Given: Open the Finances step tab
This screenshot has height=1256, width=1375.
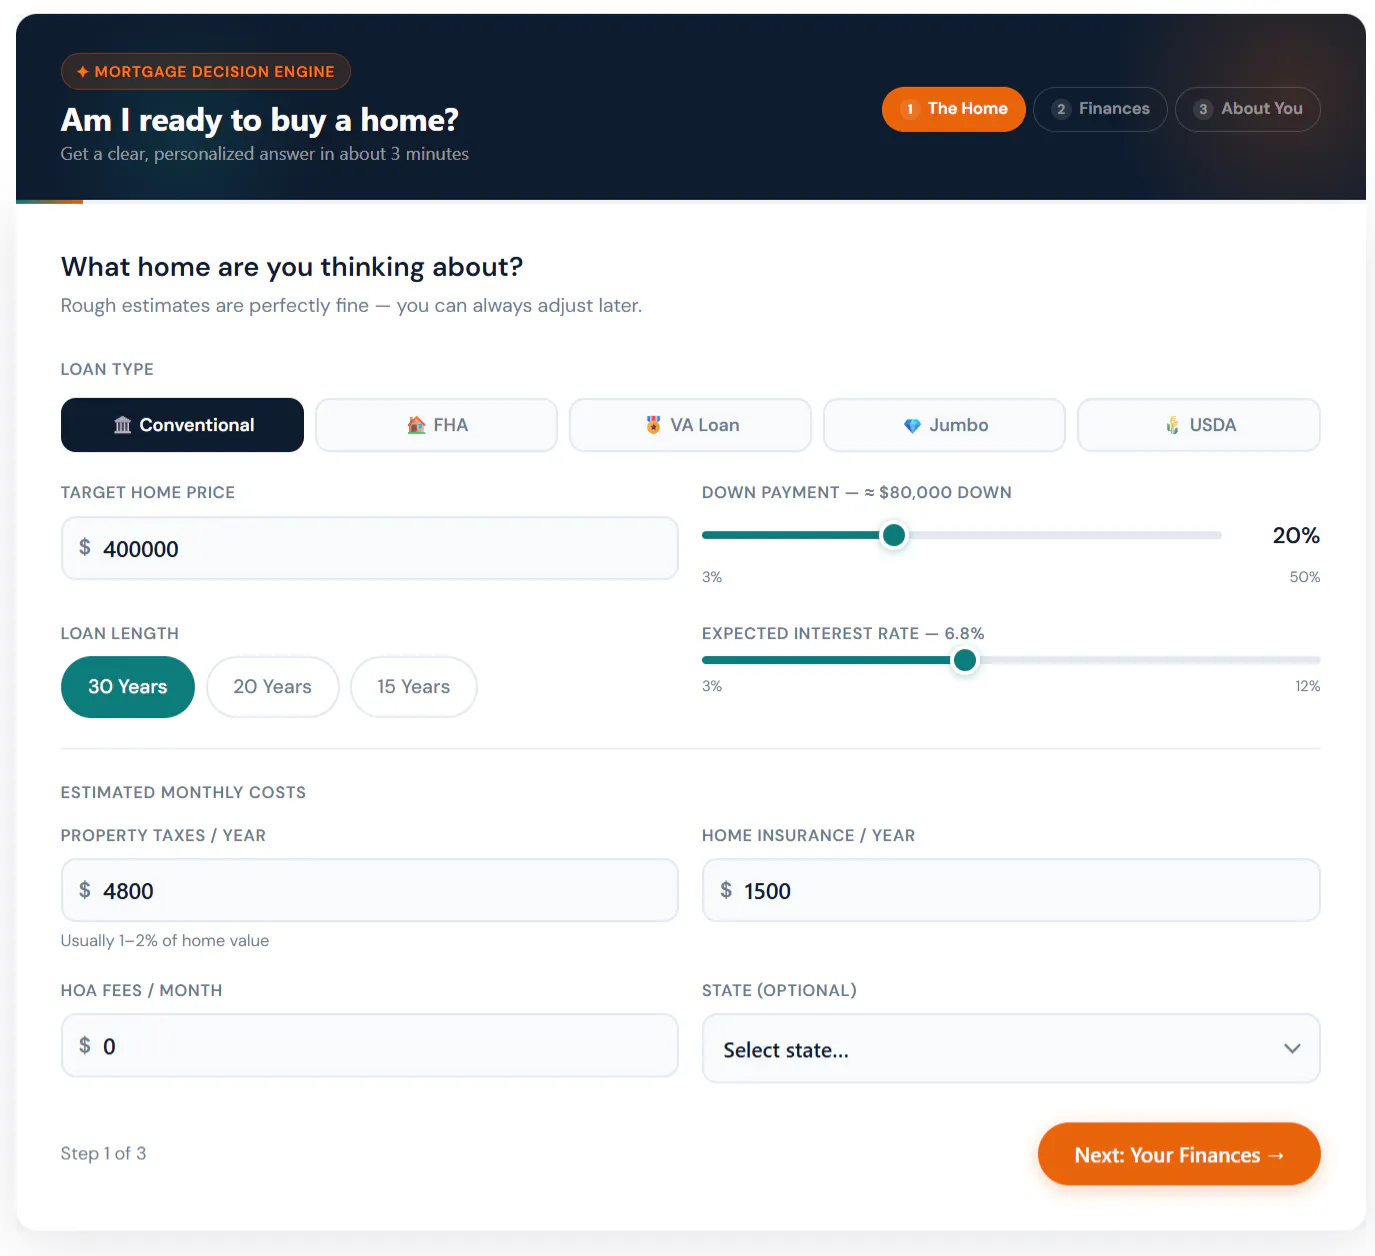Looking at the screenshot, I should pos(1100,109).
